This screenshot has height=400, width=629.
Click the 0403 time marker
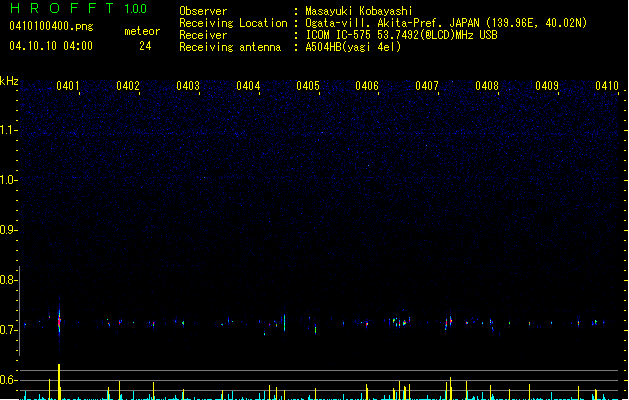tap(188, 86)
